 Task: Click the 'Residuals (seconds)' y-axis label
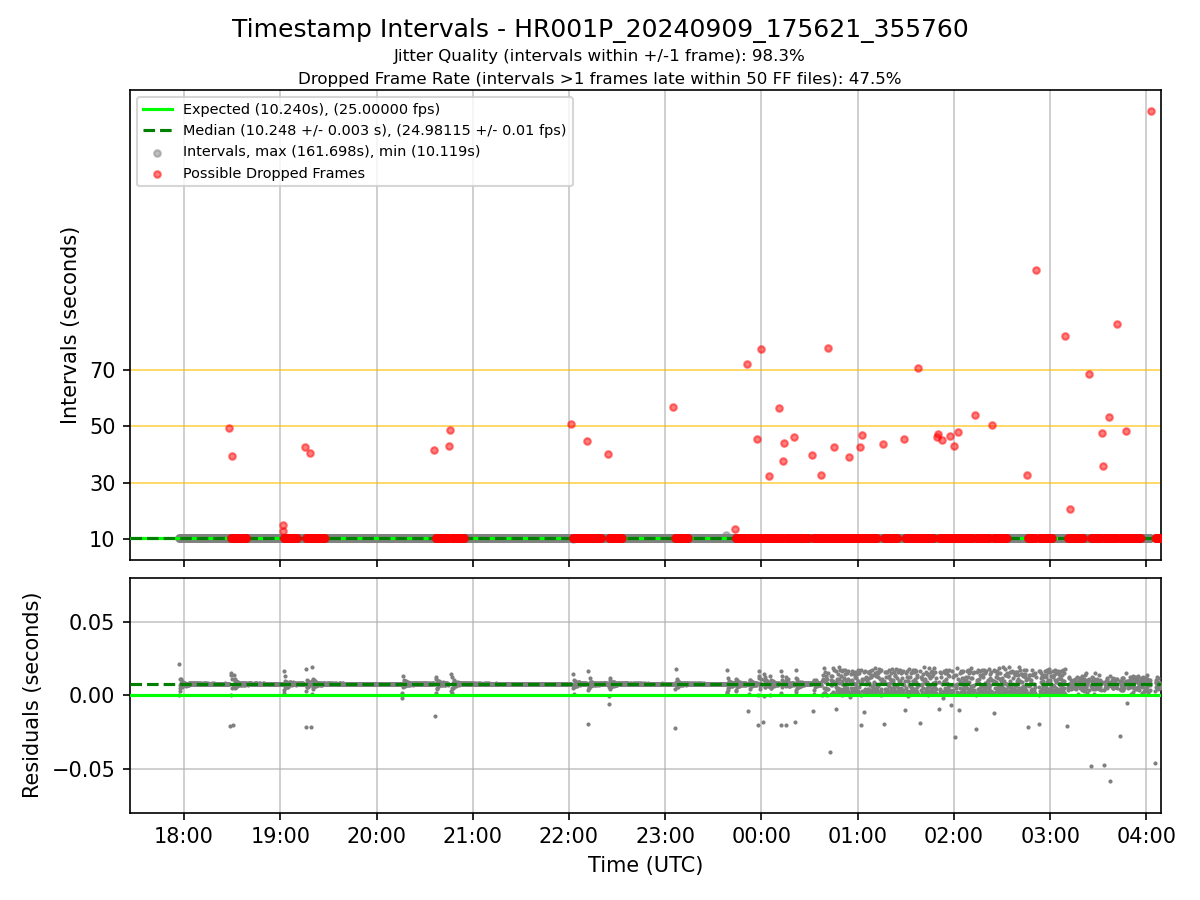[32, 695]
